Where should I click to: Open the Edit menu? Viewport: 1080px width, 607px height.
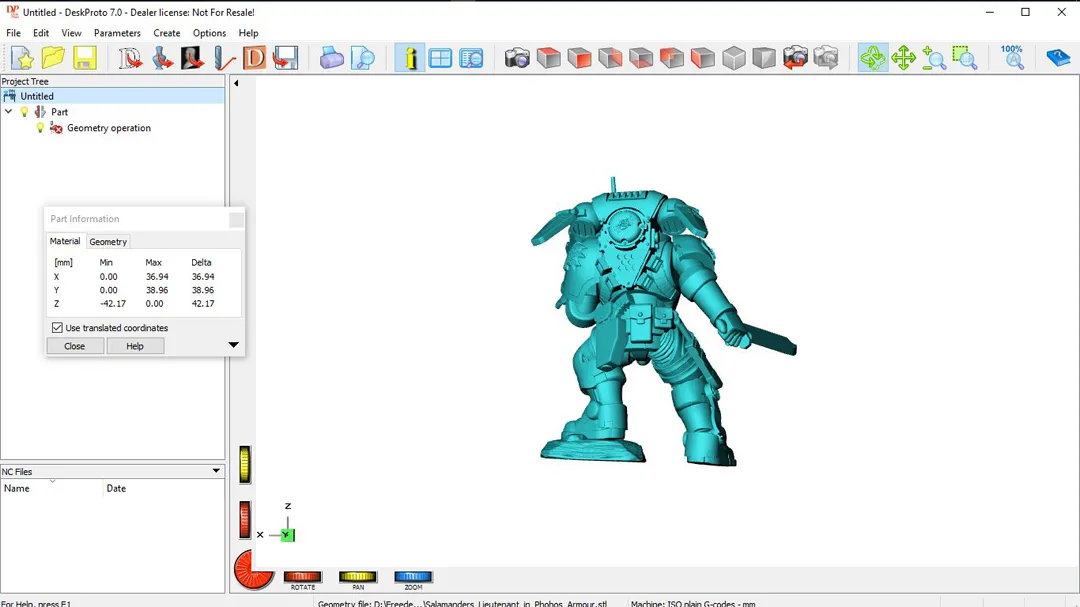pos(41,33)
